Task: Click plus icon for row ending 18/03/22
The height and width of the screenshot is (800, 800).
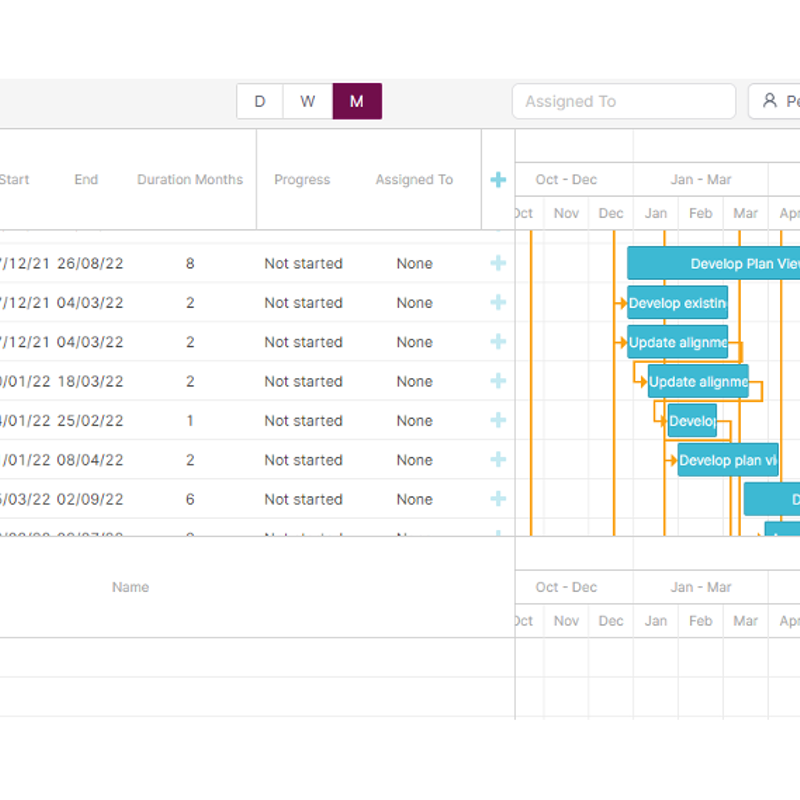Action: [x=498, y=381]
